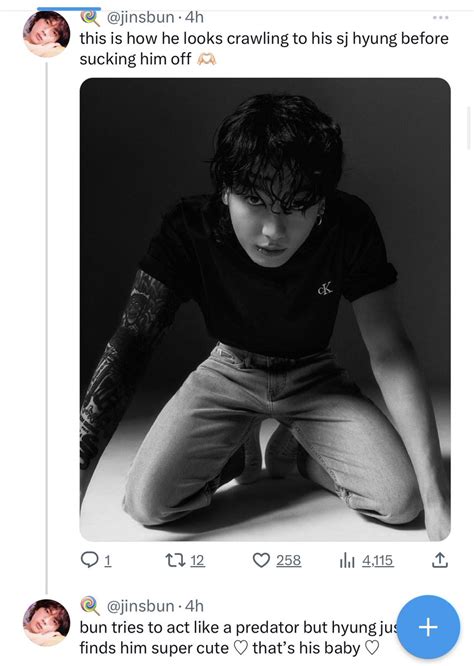This screenshot has width=474, height=666.
Task: Open the black and white photo
Action: click(265, 309)
